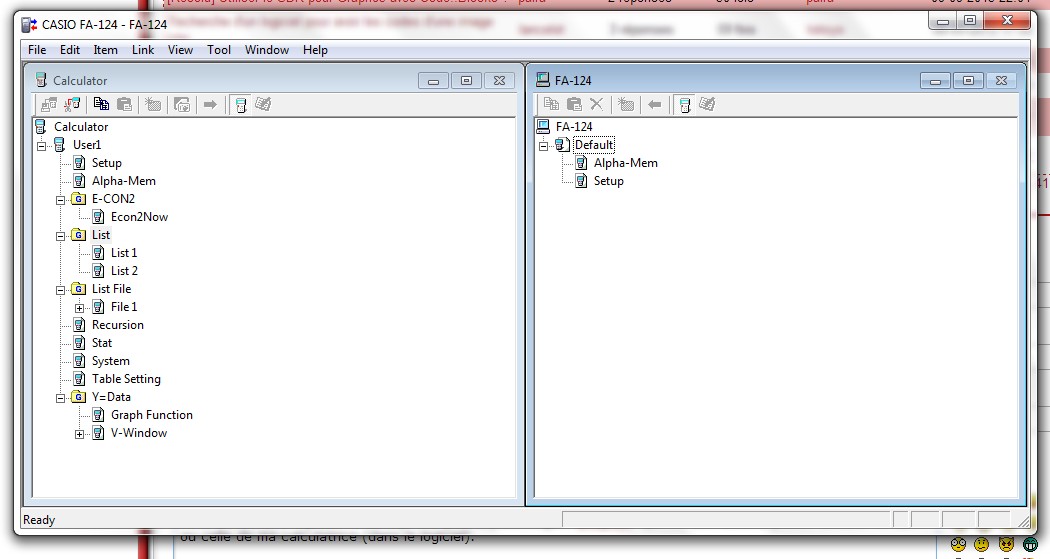Image resolution: width=1050 pixels, height=559 pixels.
Task: Collapse the User1 tree node
Action: (x=42, y=146)
